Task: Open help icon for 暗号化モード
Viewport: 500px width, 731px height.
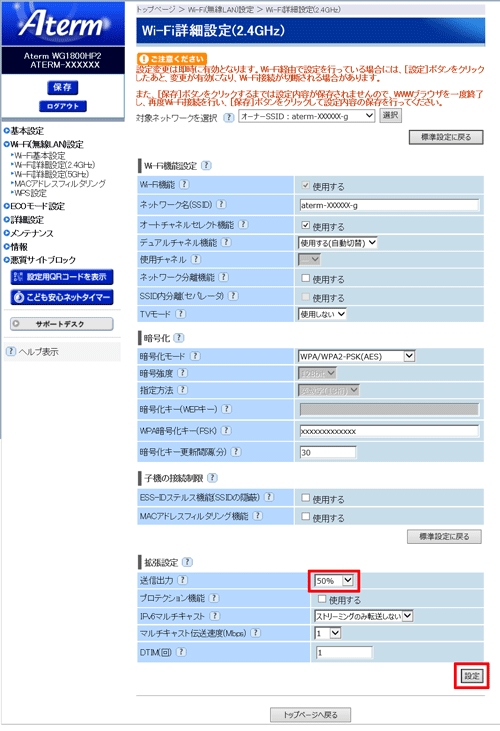Action: (x=196, y=356)
